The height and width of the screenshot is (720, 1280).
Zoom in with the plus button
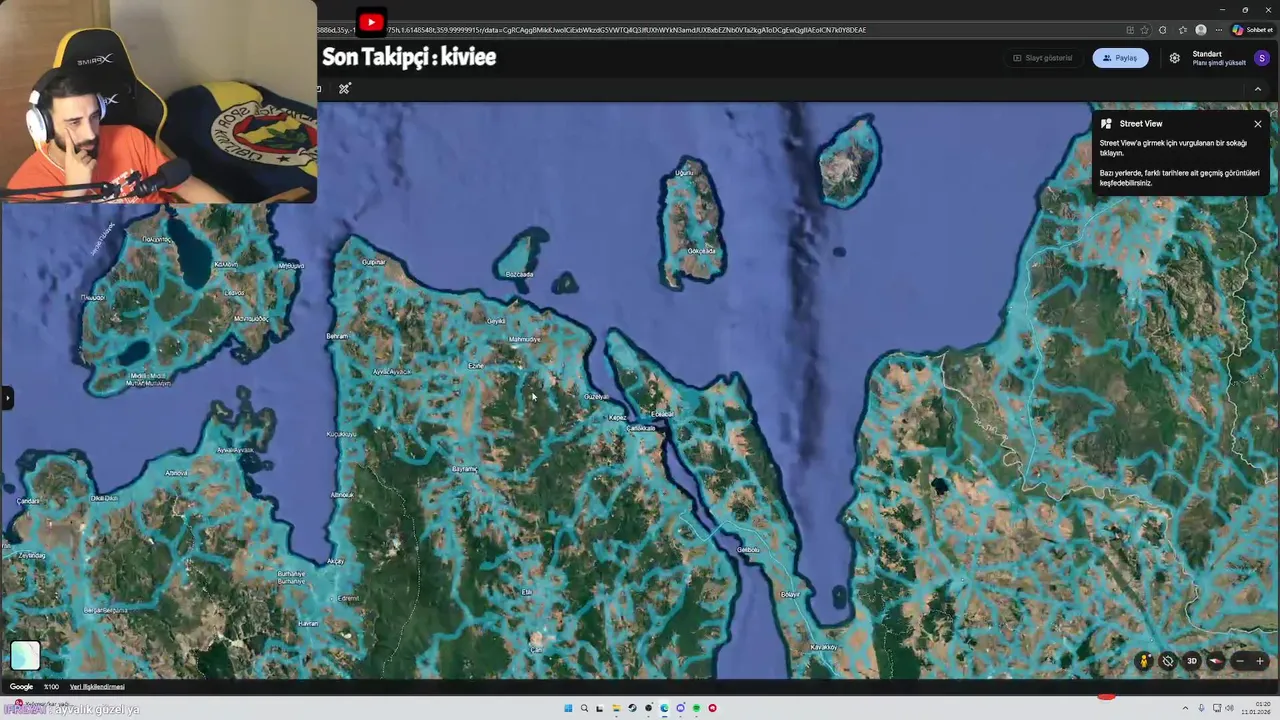[x=1260, y=661]
